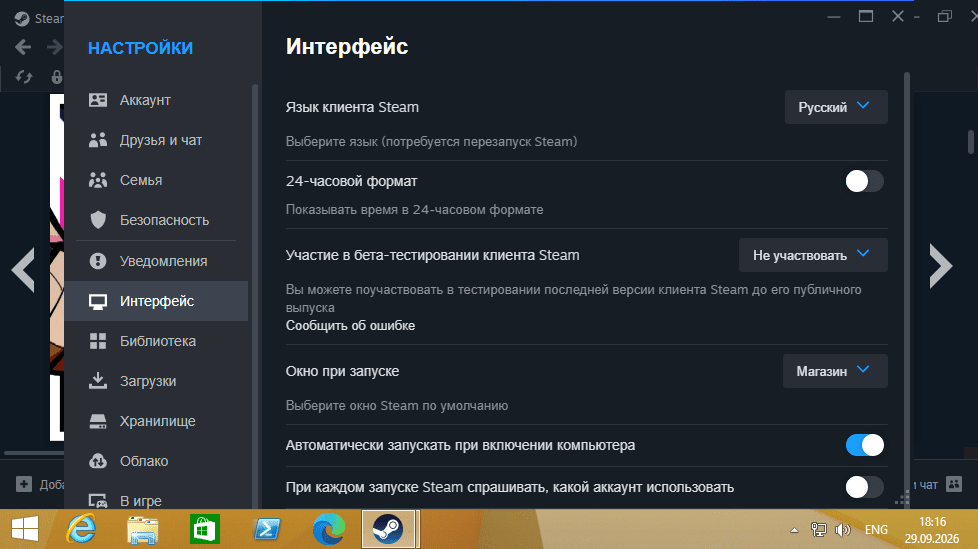Open the taskbar clock and date

click(x=932, y=530)
